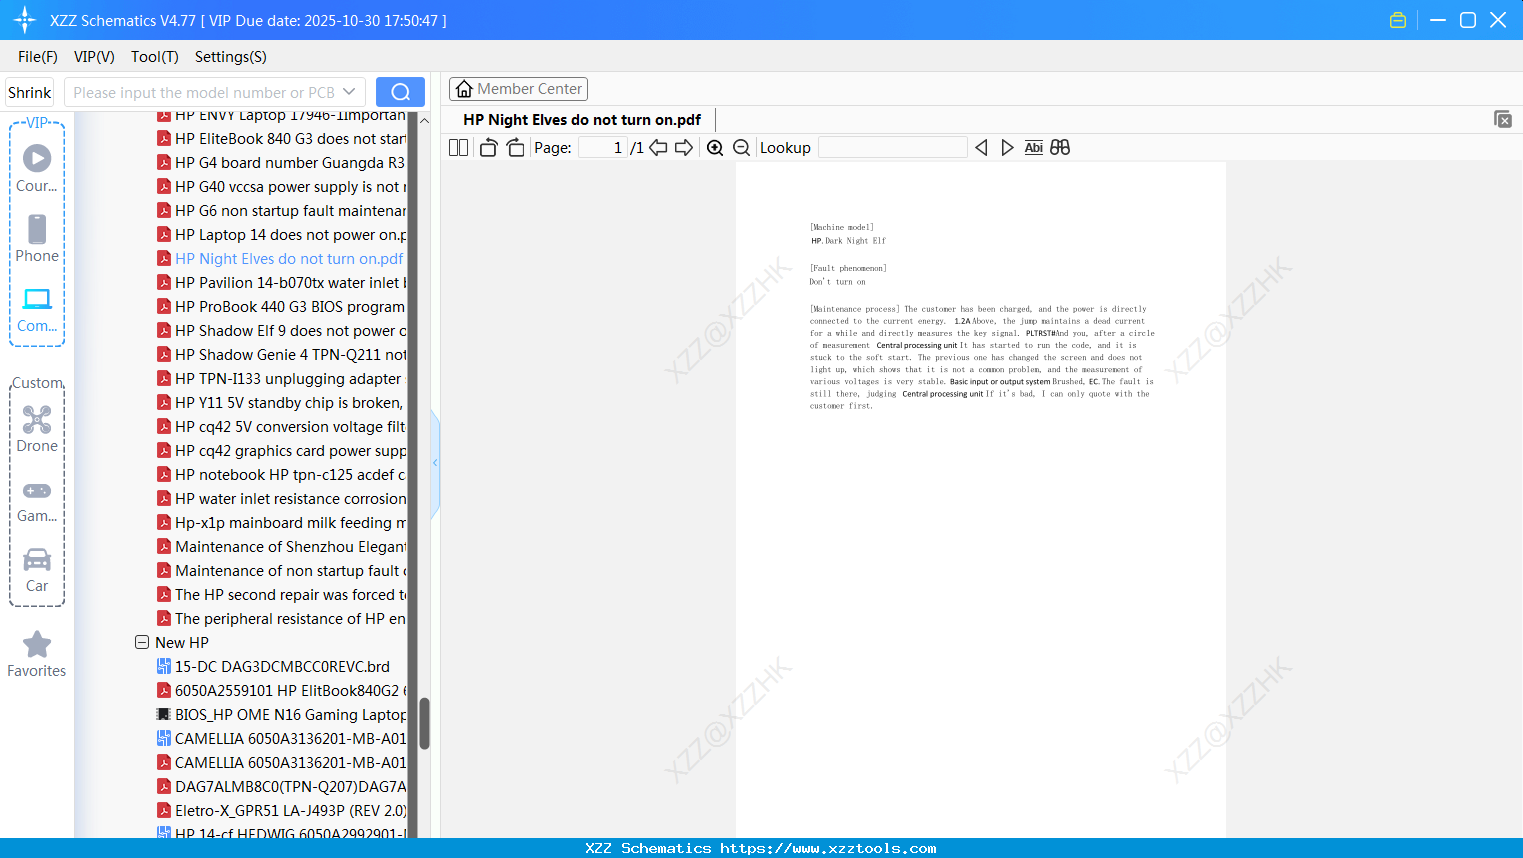1523x858 pixels.
Task: Open HP TPN-I133 unplugging adapter file
Action: pyautogui.click(x=280, y=379)
